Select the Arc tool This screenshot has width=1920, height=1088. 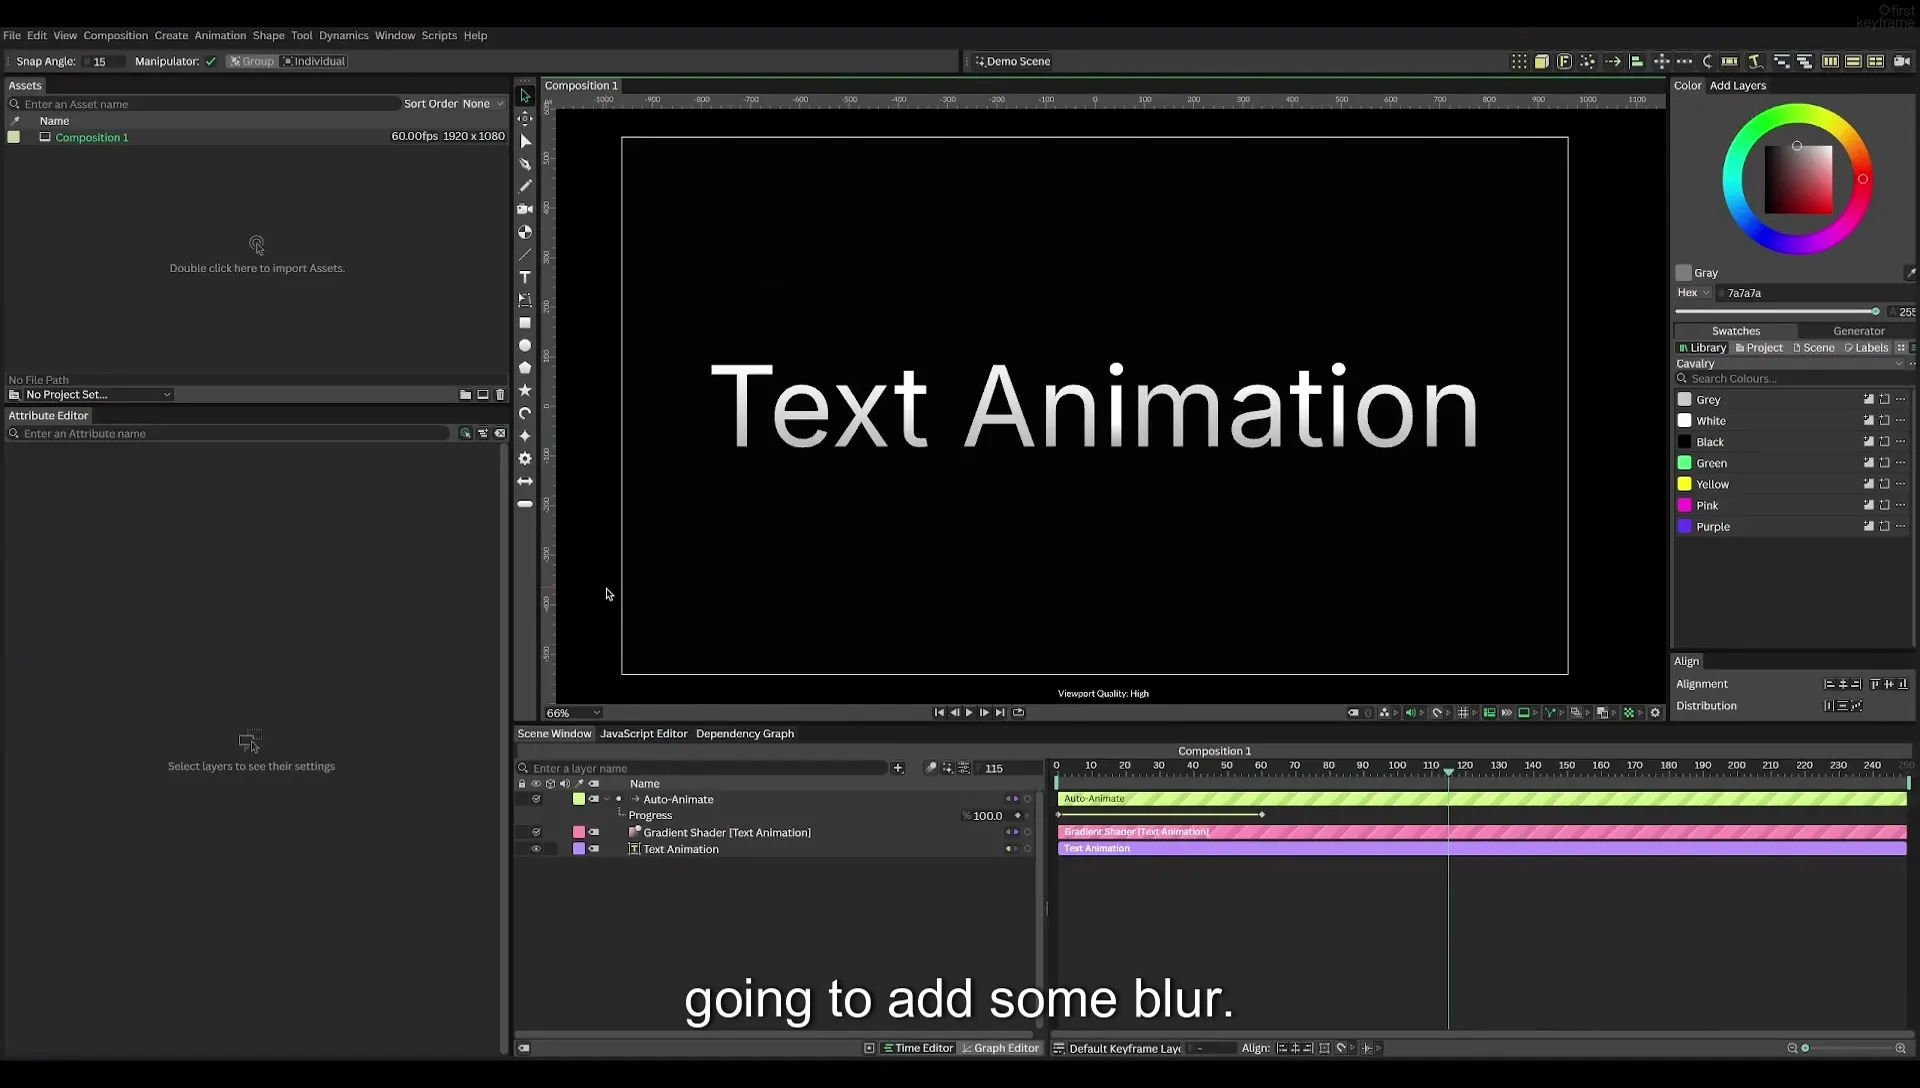[x=524, y=413]
